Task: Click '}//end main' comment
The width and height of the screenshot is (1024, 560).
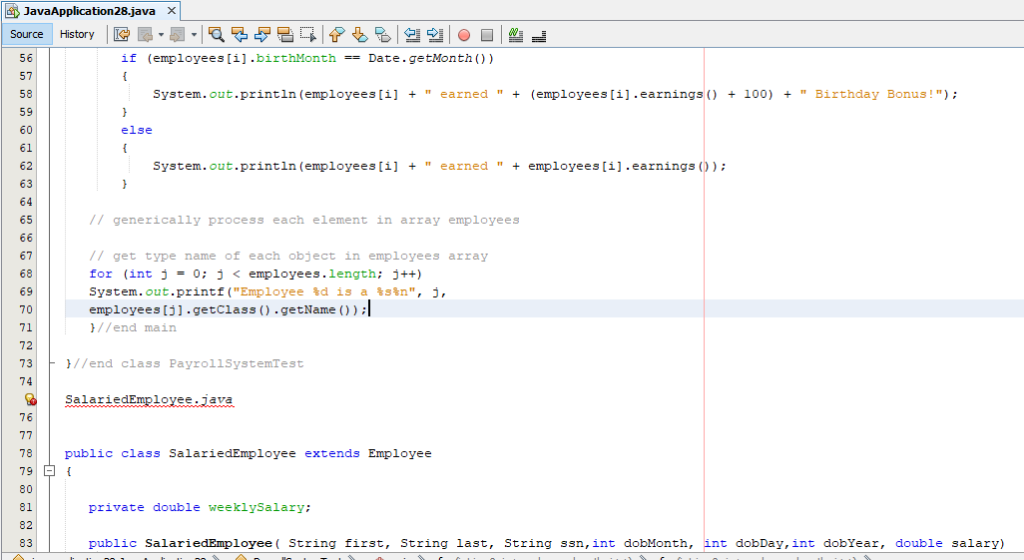Action: [133, 328]
